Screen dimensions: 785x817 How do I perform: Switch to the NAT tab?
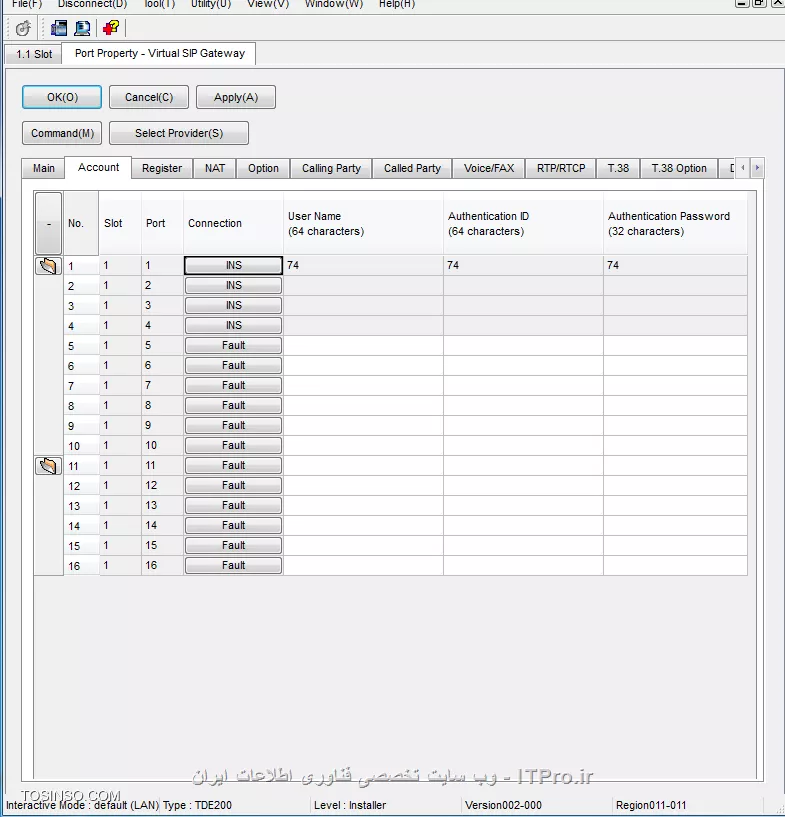215,168
